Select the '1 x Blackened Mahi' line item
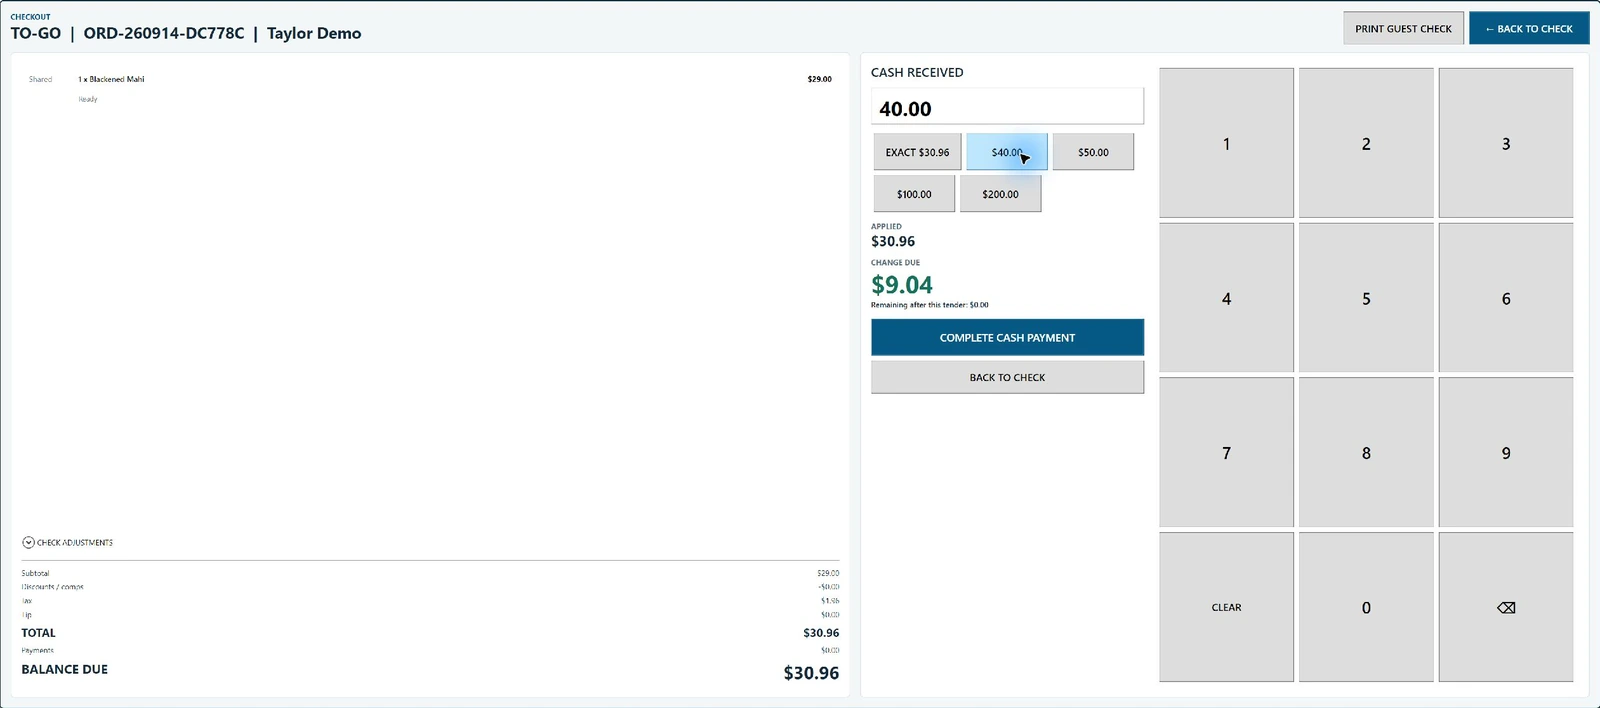 (111, 79)
